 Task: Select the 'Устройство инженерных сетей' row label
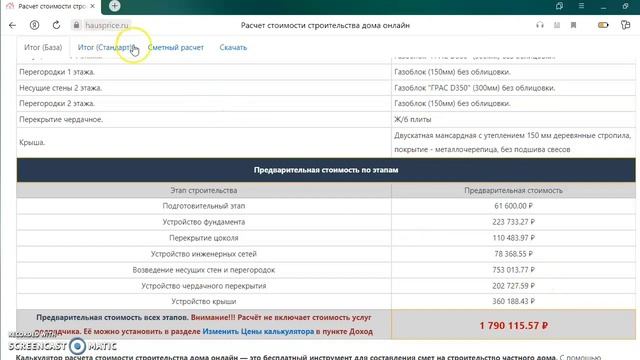click(204, 254)
